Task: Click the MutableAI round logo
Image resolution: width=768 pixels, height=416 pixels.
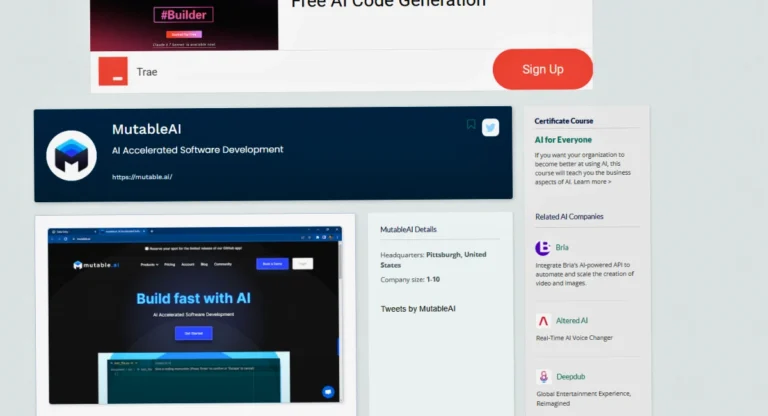Action: 72,156
